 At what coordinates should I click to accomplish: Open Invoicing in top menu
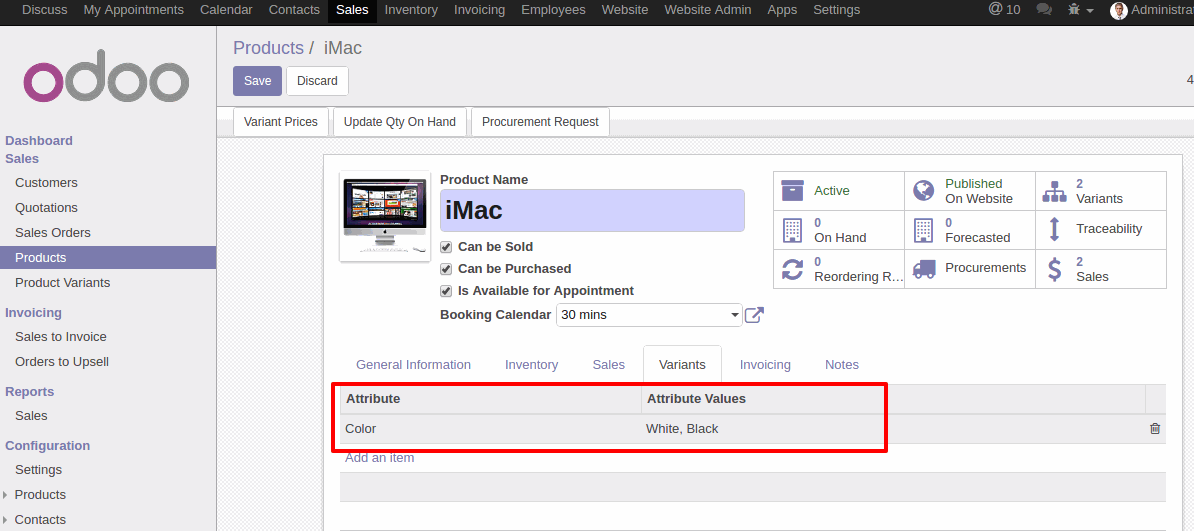point(480,10)
